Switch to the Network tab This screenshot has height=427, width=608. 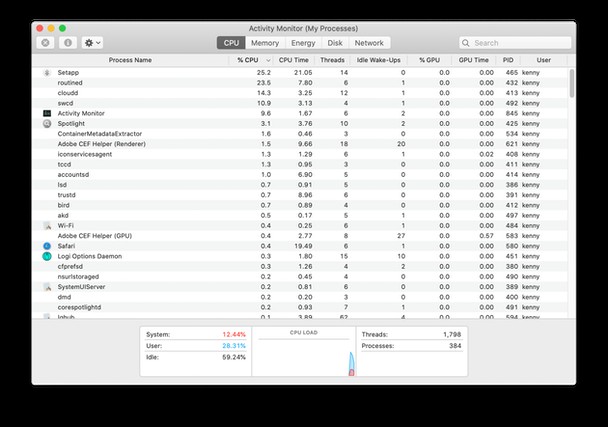[369, 43]
